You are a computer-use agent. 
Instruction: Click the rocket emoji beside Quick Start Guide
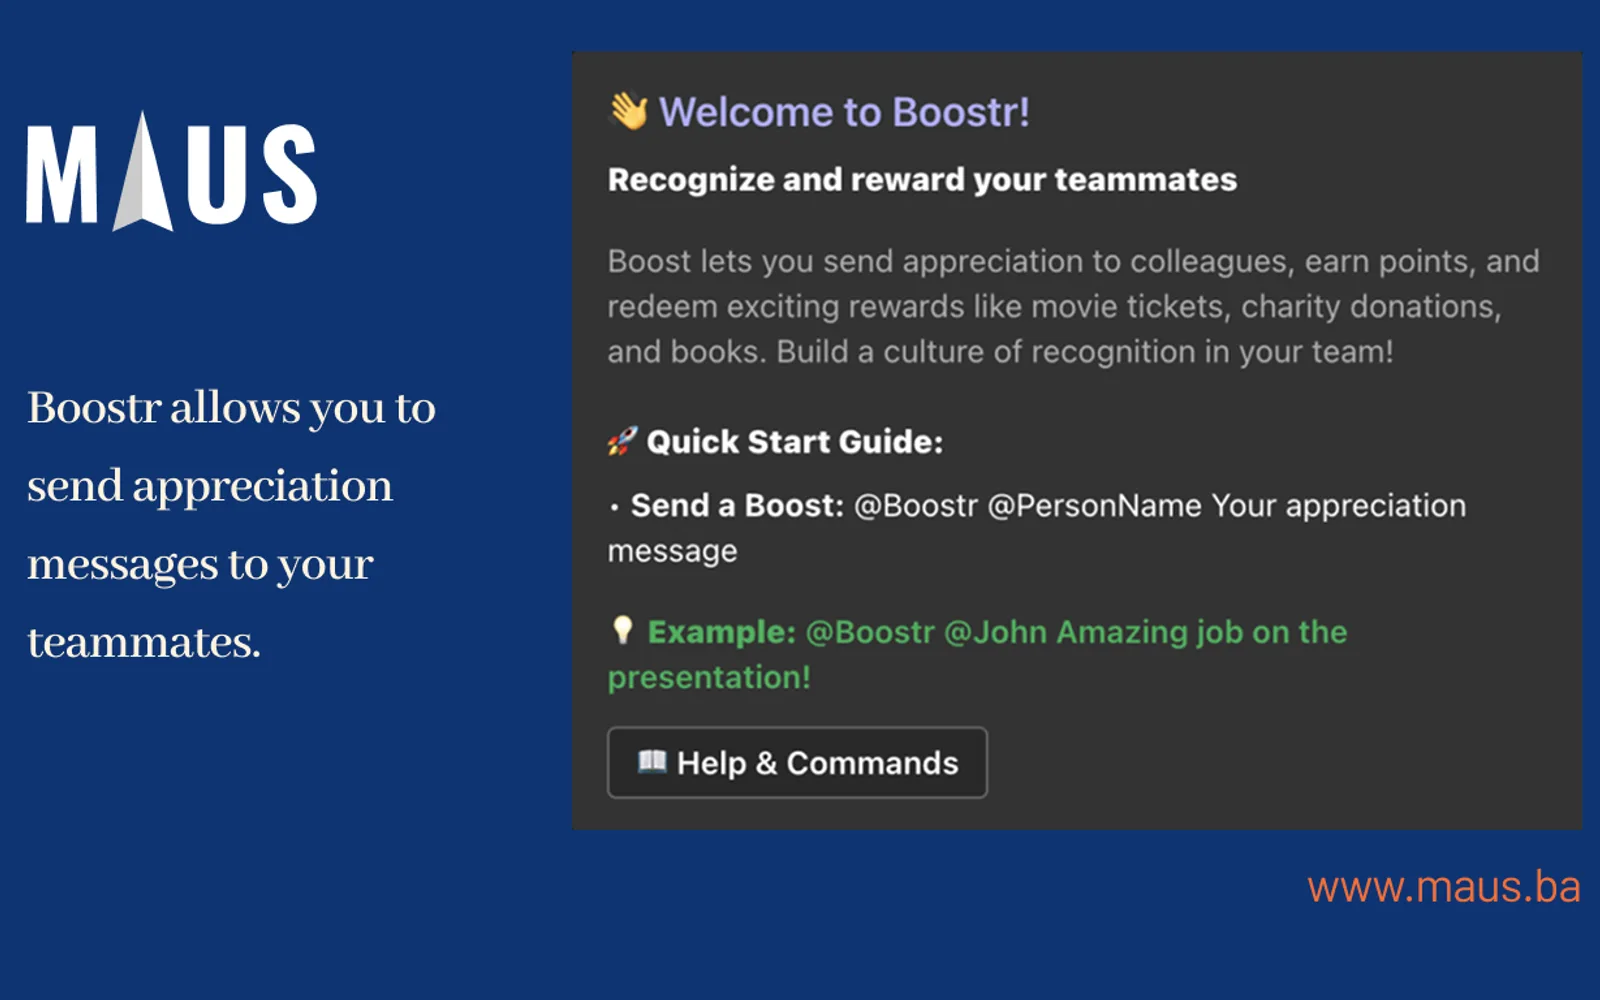pos(622,441)
